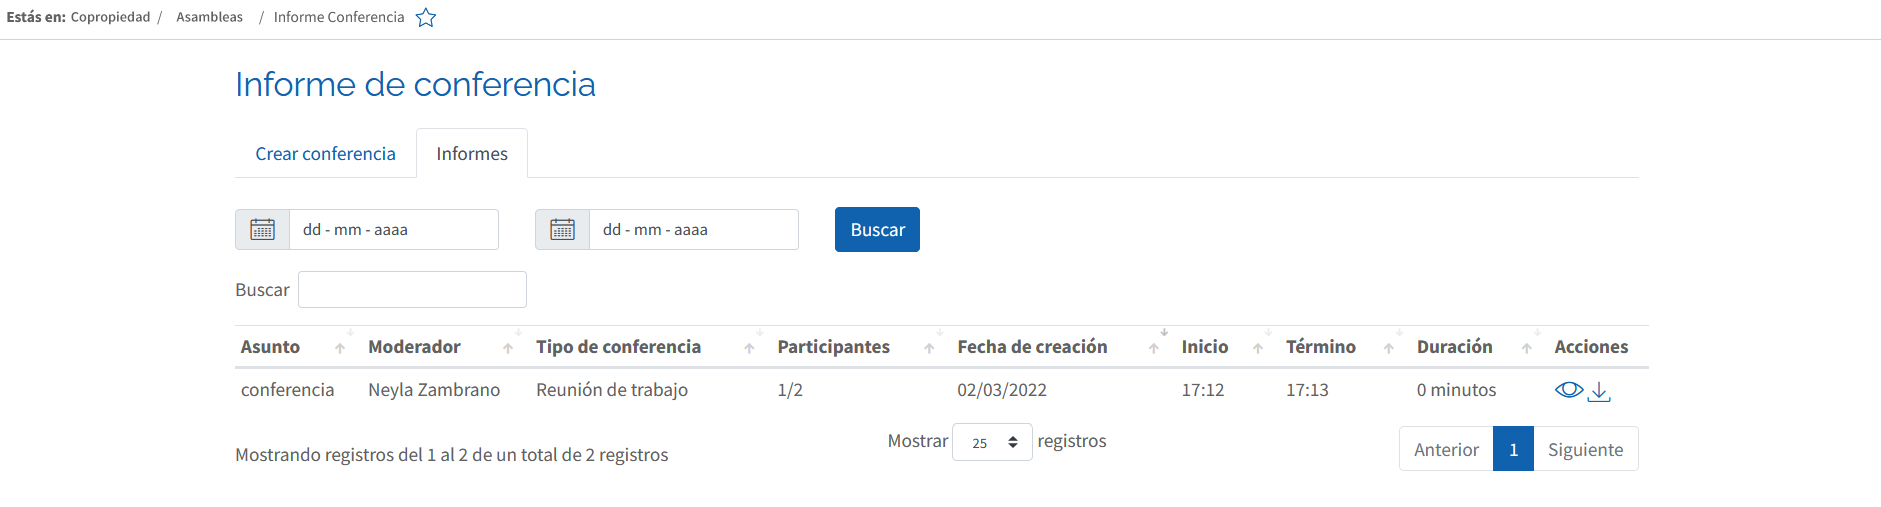
Task: Select the Informes tab
Action: click(472, 154)
